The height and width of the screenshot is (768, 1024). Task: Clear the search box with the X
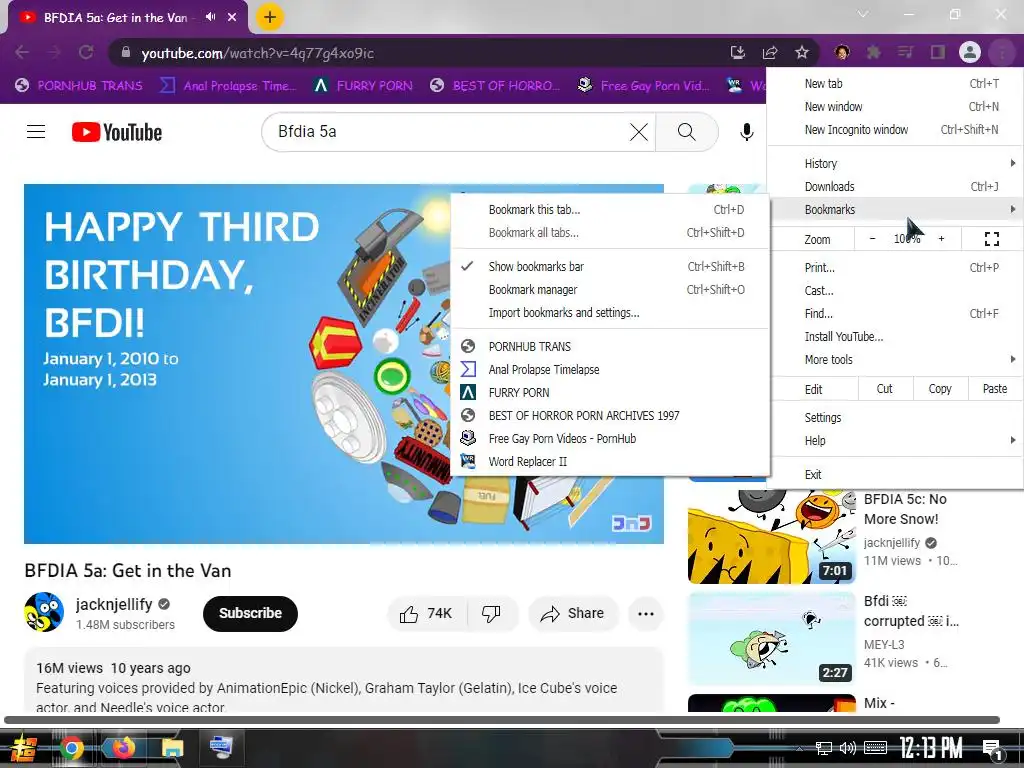(639, 132)
